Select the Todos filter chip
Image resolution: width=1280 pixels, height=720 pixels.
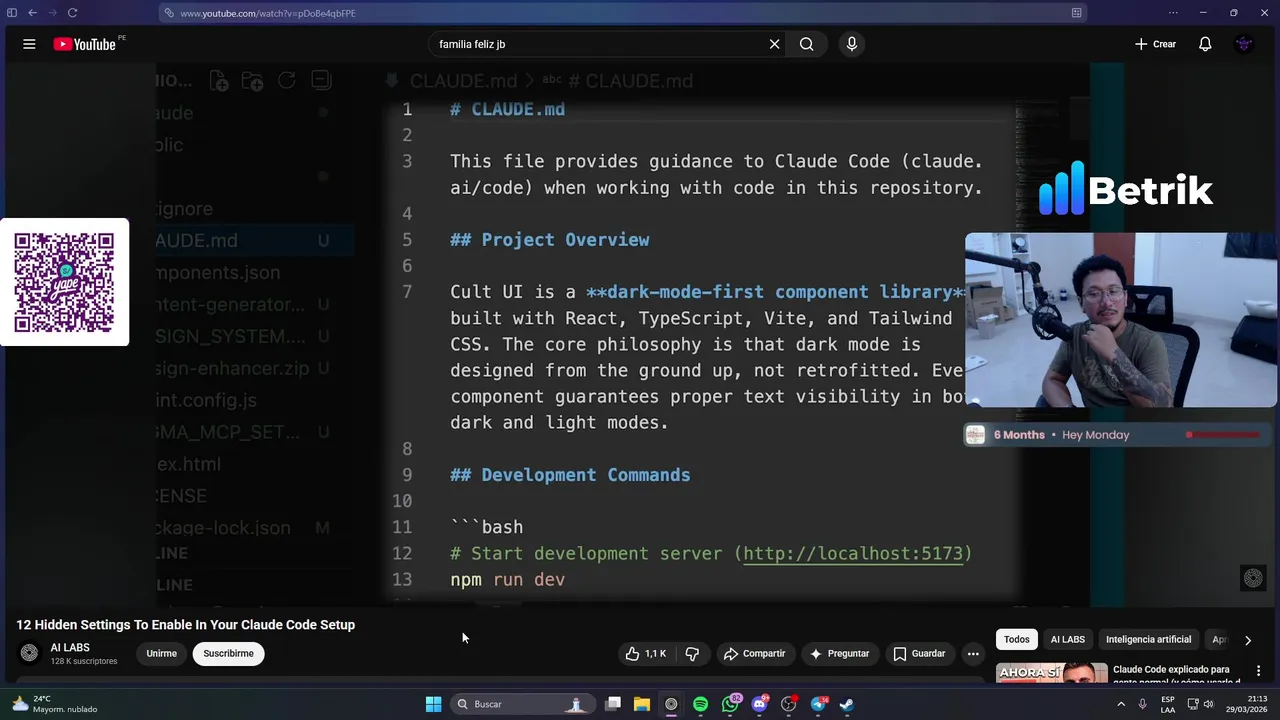point(1016,639)
